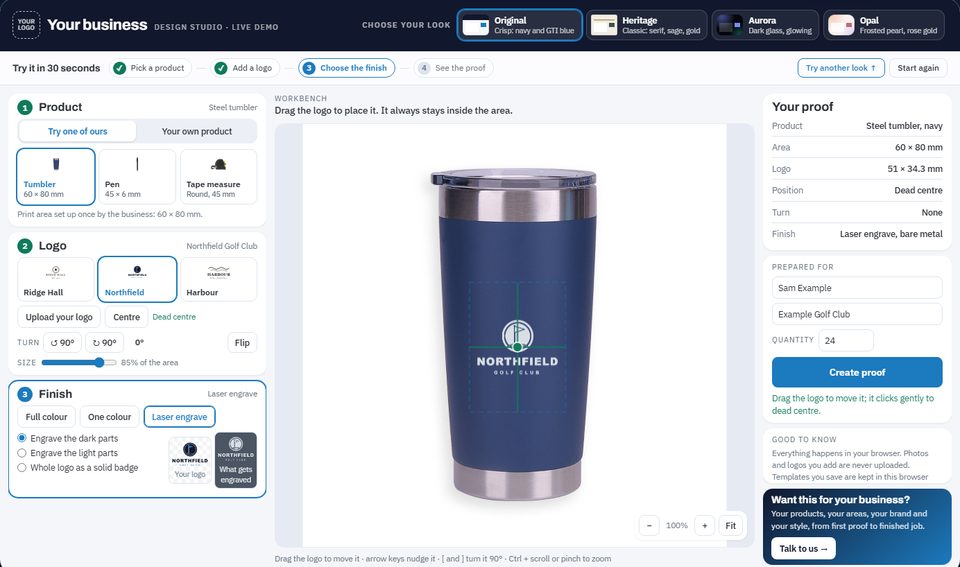Switch to 'Try one of ours' tab
The height and width of the screenshot is (567, 960).
[x=78, y=131]
